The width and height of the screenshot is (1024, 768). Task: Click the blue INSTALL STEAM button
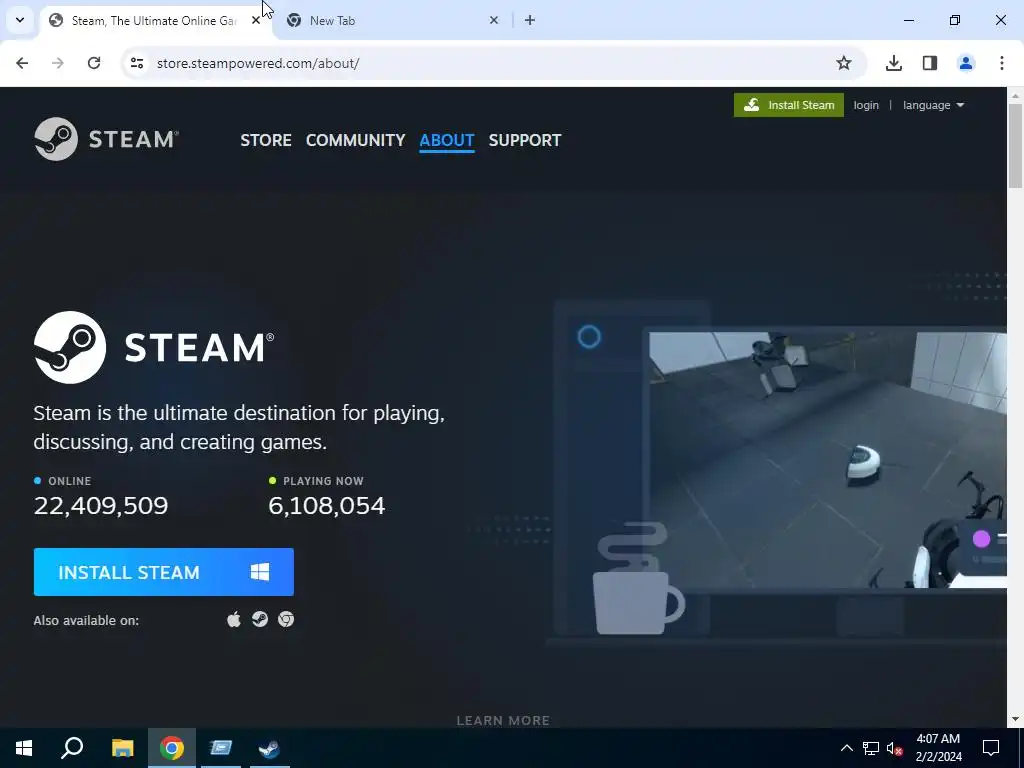click(x=164, y=572)
